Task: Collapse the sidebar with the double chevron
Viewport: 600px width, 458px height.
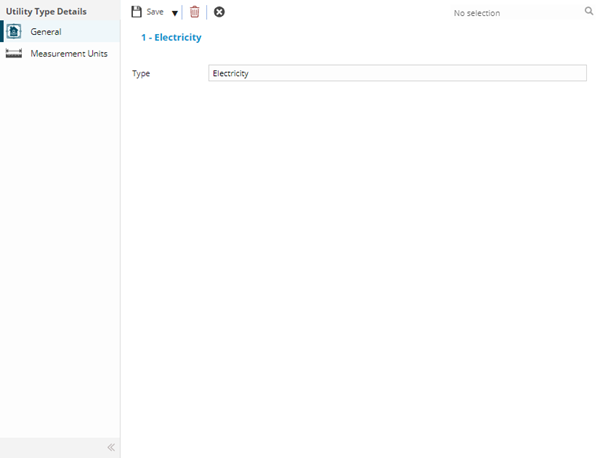Action: coord(111,447)
